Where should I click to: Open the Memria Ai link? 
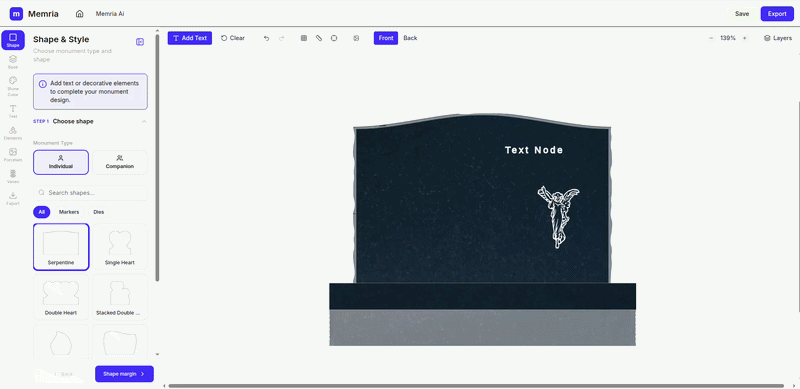(x=110, y=14)
